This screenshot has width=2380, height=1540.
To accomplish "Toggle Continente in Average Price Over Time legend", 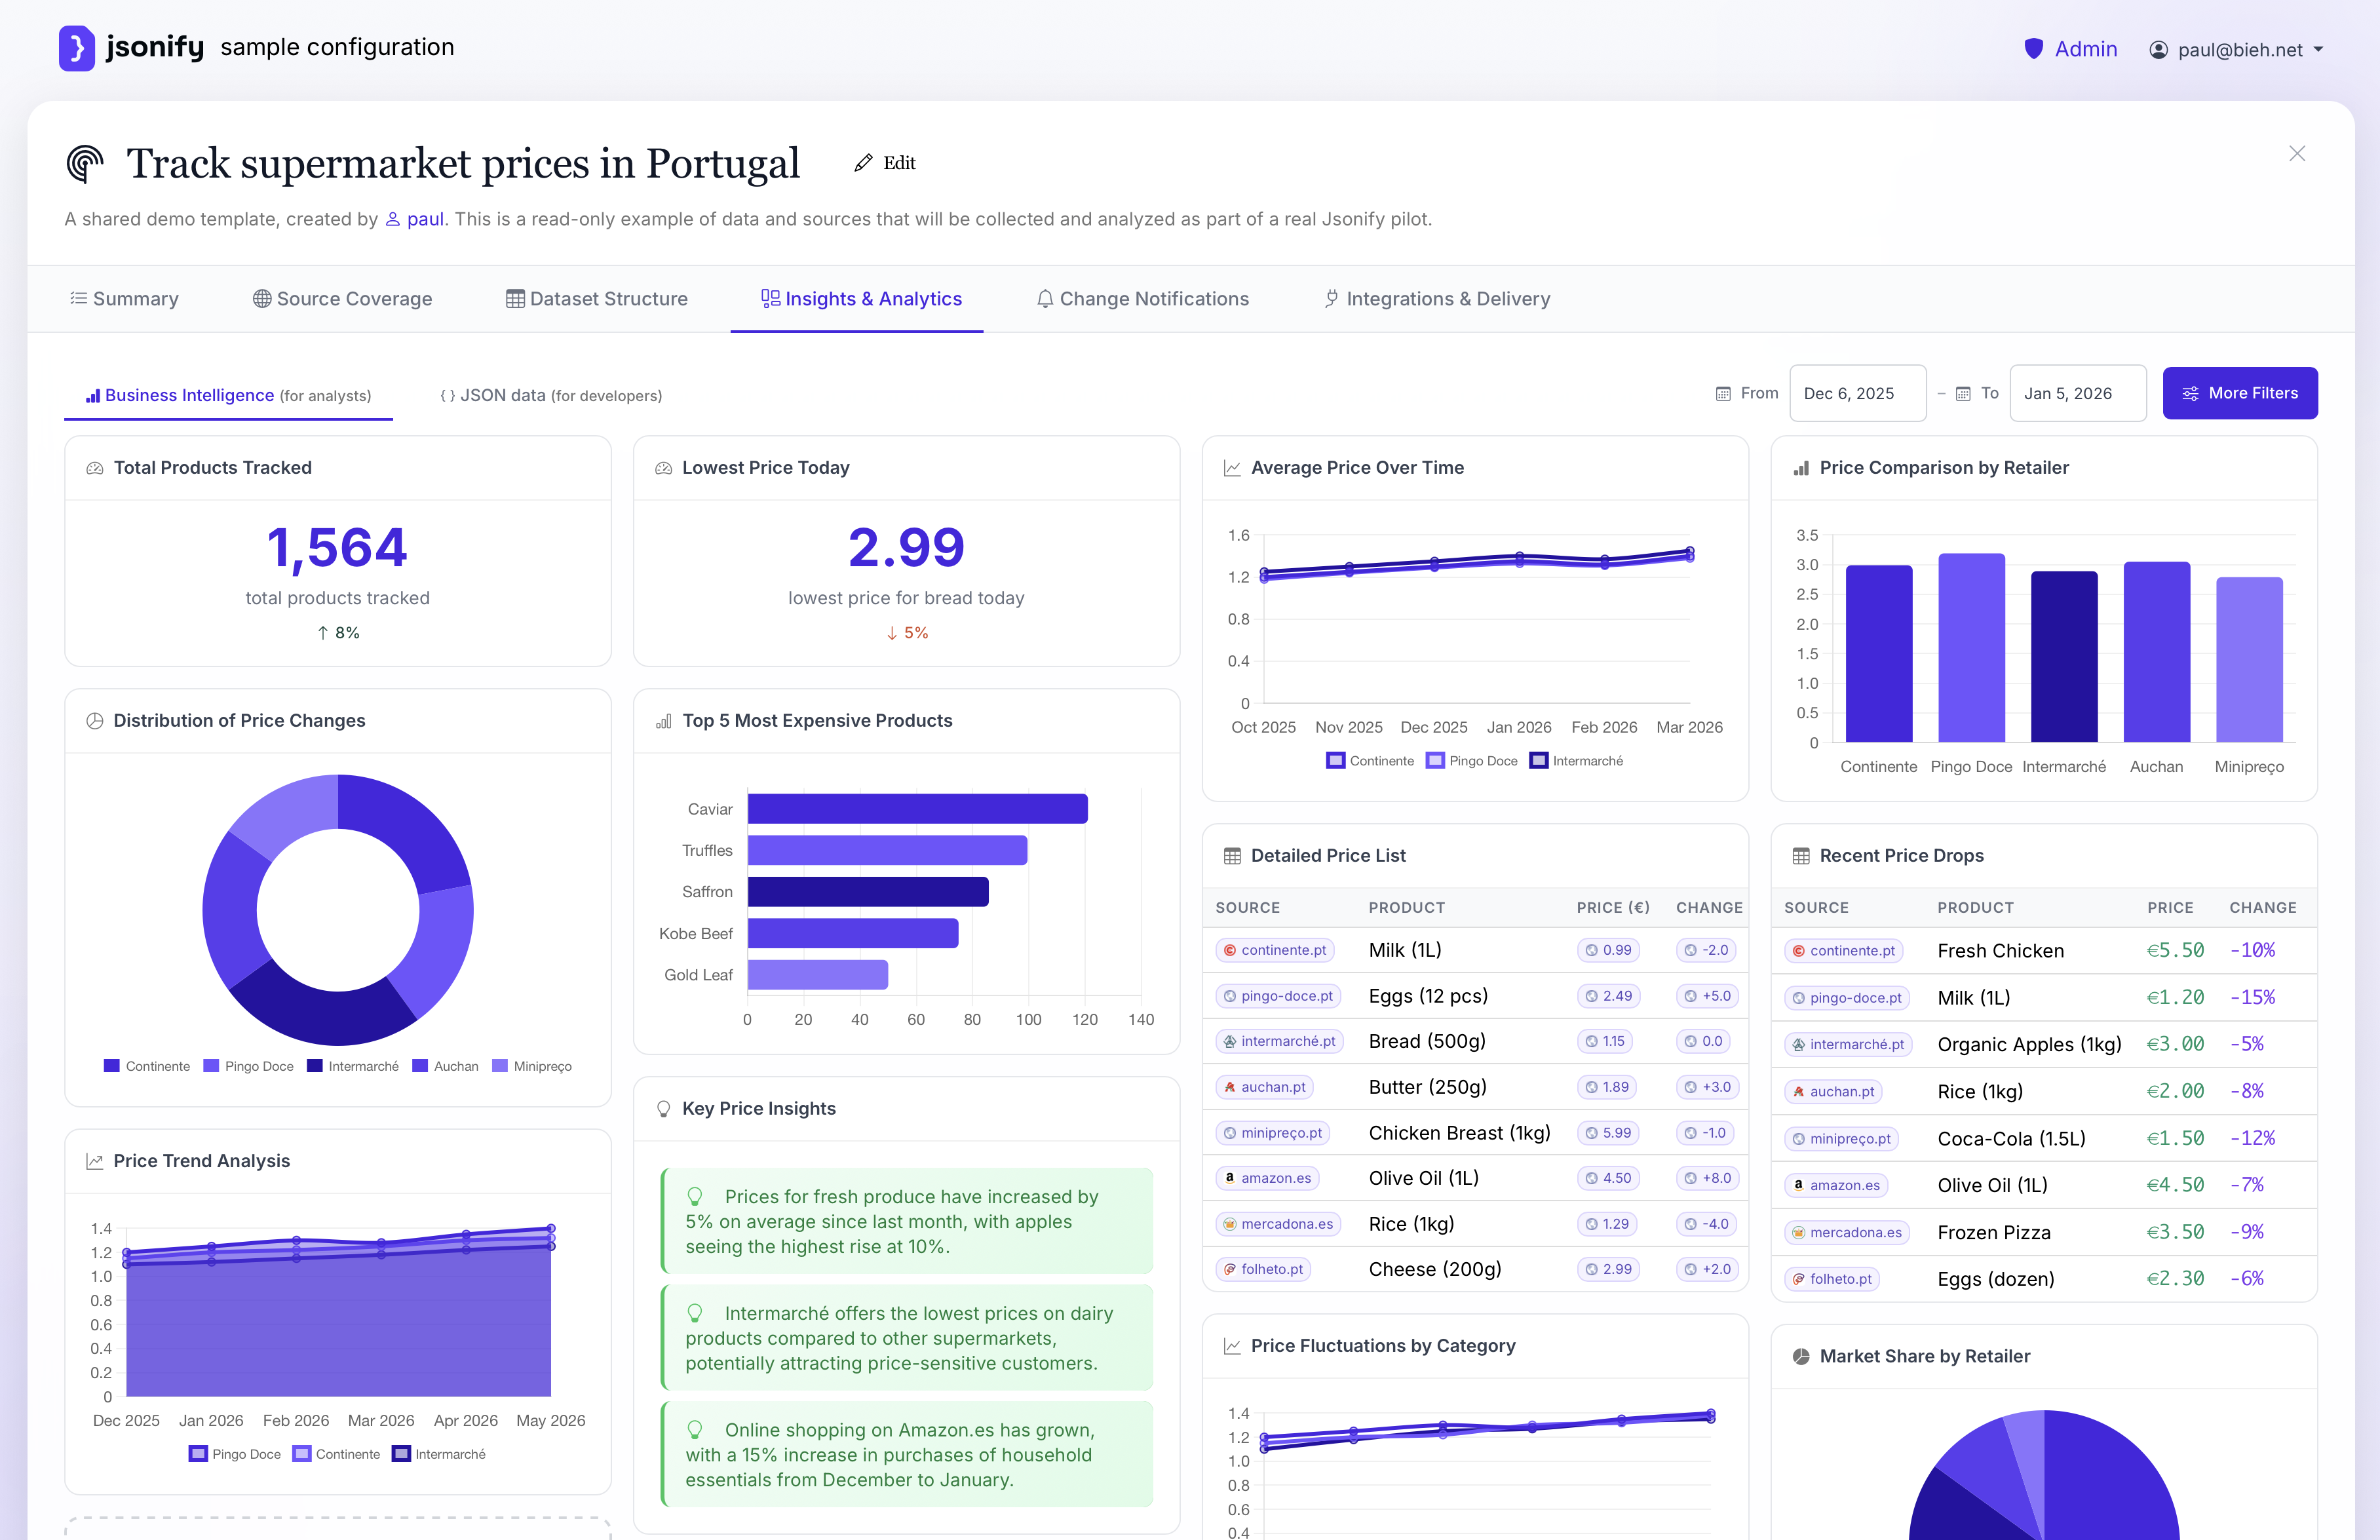I will [1370, 760].
